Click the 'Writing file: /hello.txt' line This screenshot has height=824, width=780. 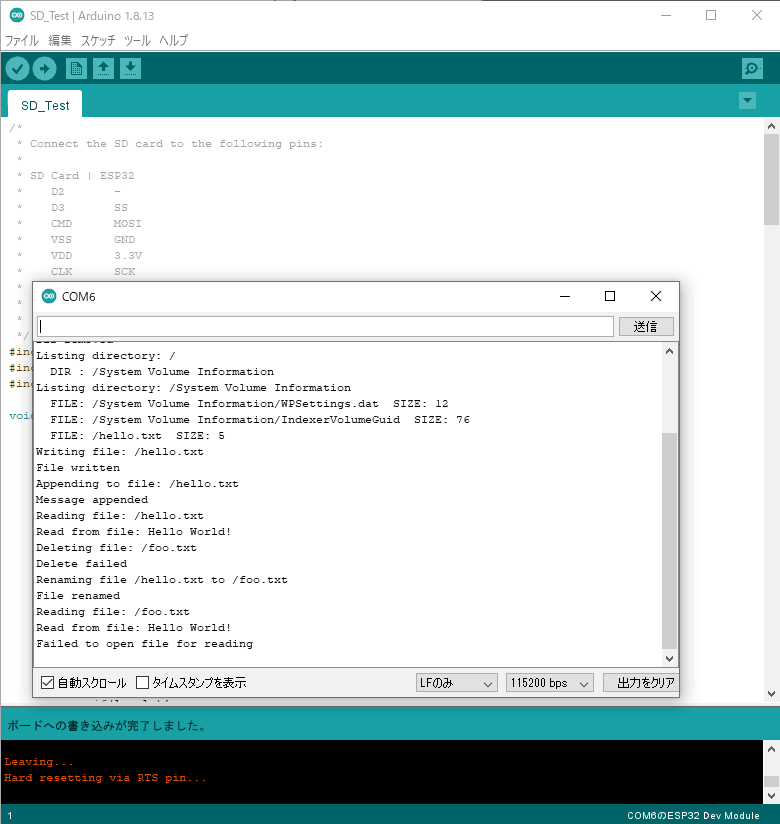120,452
